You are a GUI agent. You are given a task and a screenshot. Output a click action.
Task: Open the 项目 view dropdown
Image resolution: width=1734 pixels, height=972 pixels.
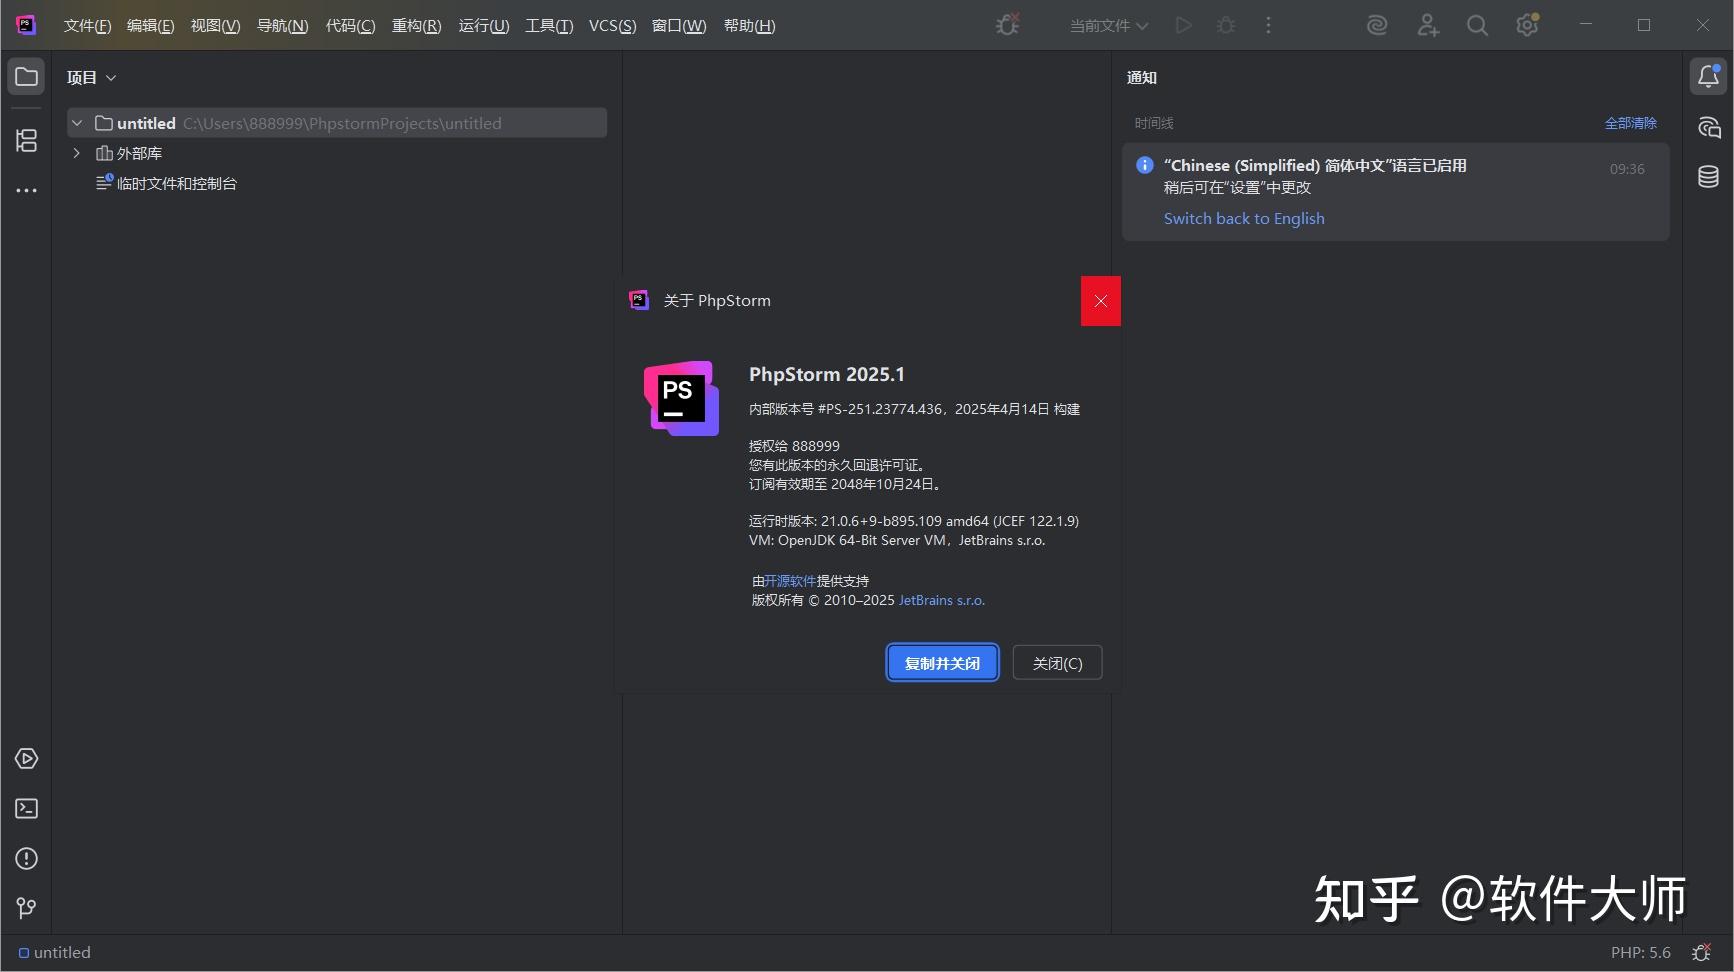click(x=92, y=77)
